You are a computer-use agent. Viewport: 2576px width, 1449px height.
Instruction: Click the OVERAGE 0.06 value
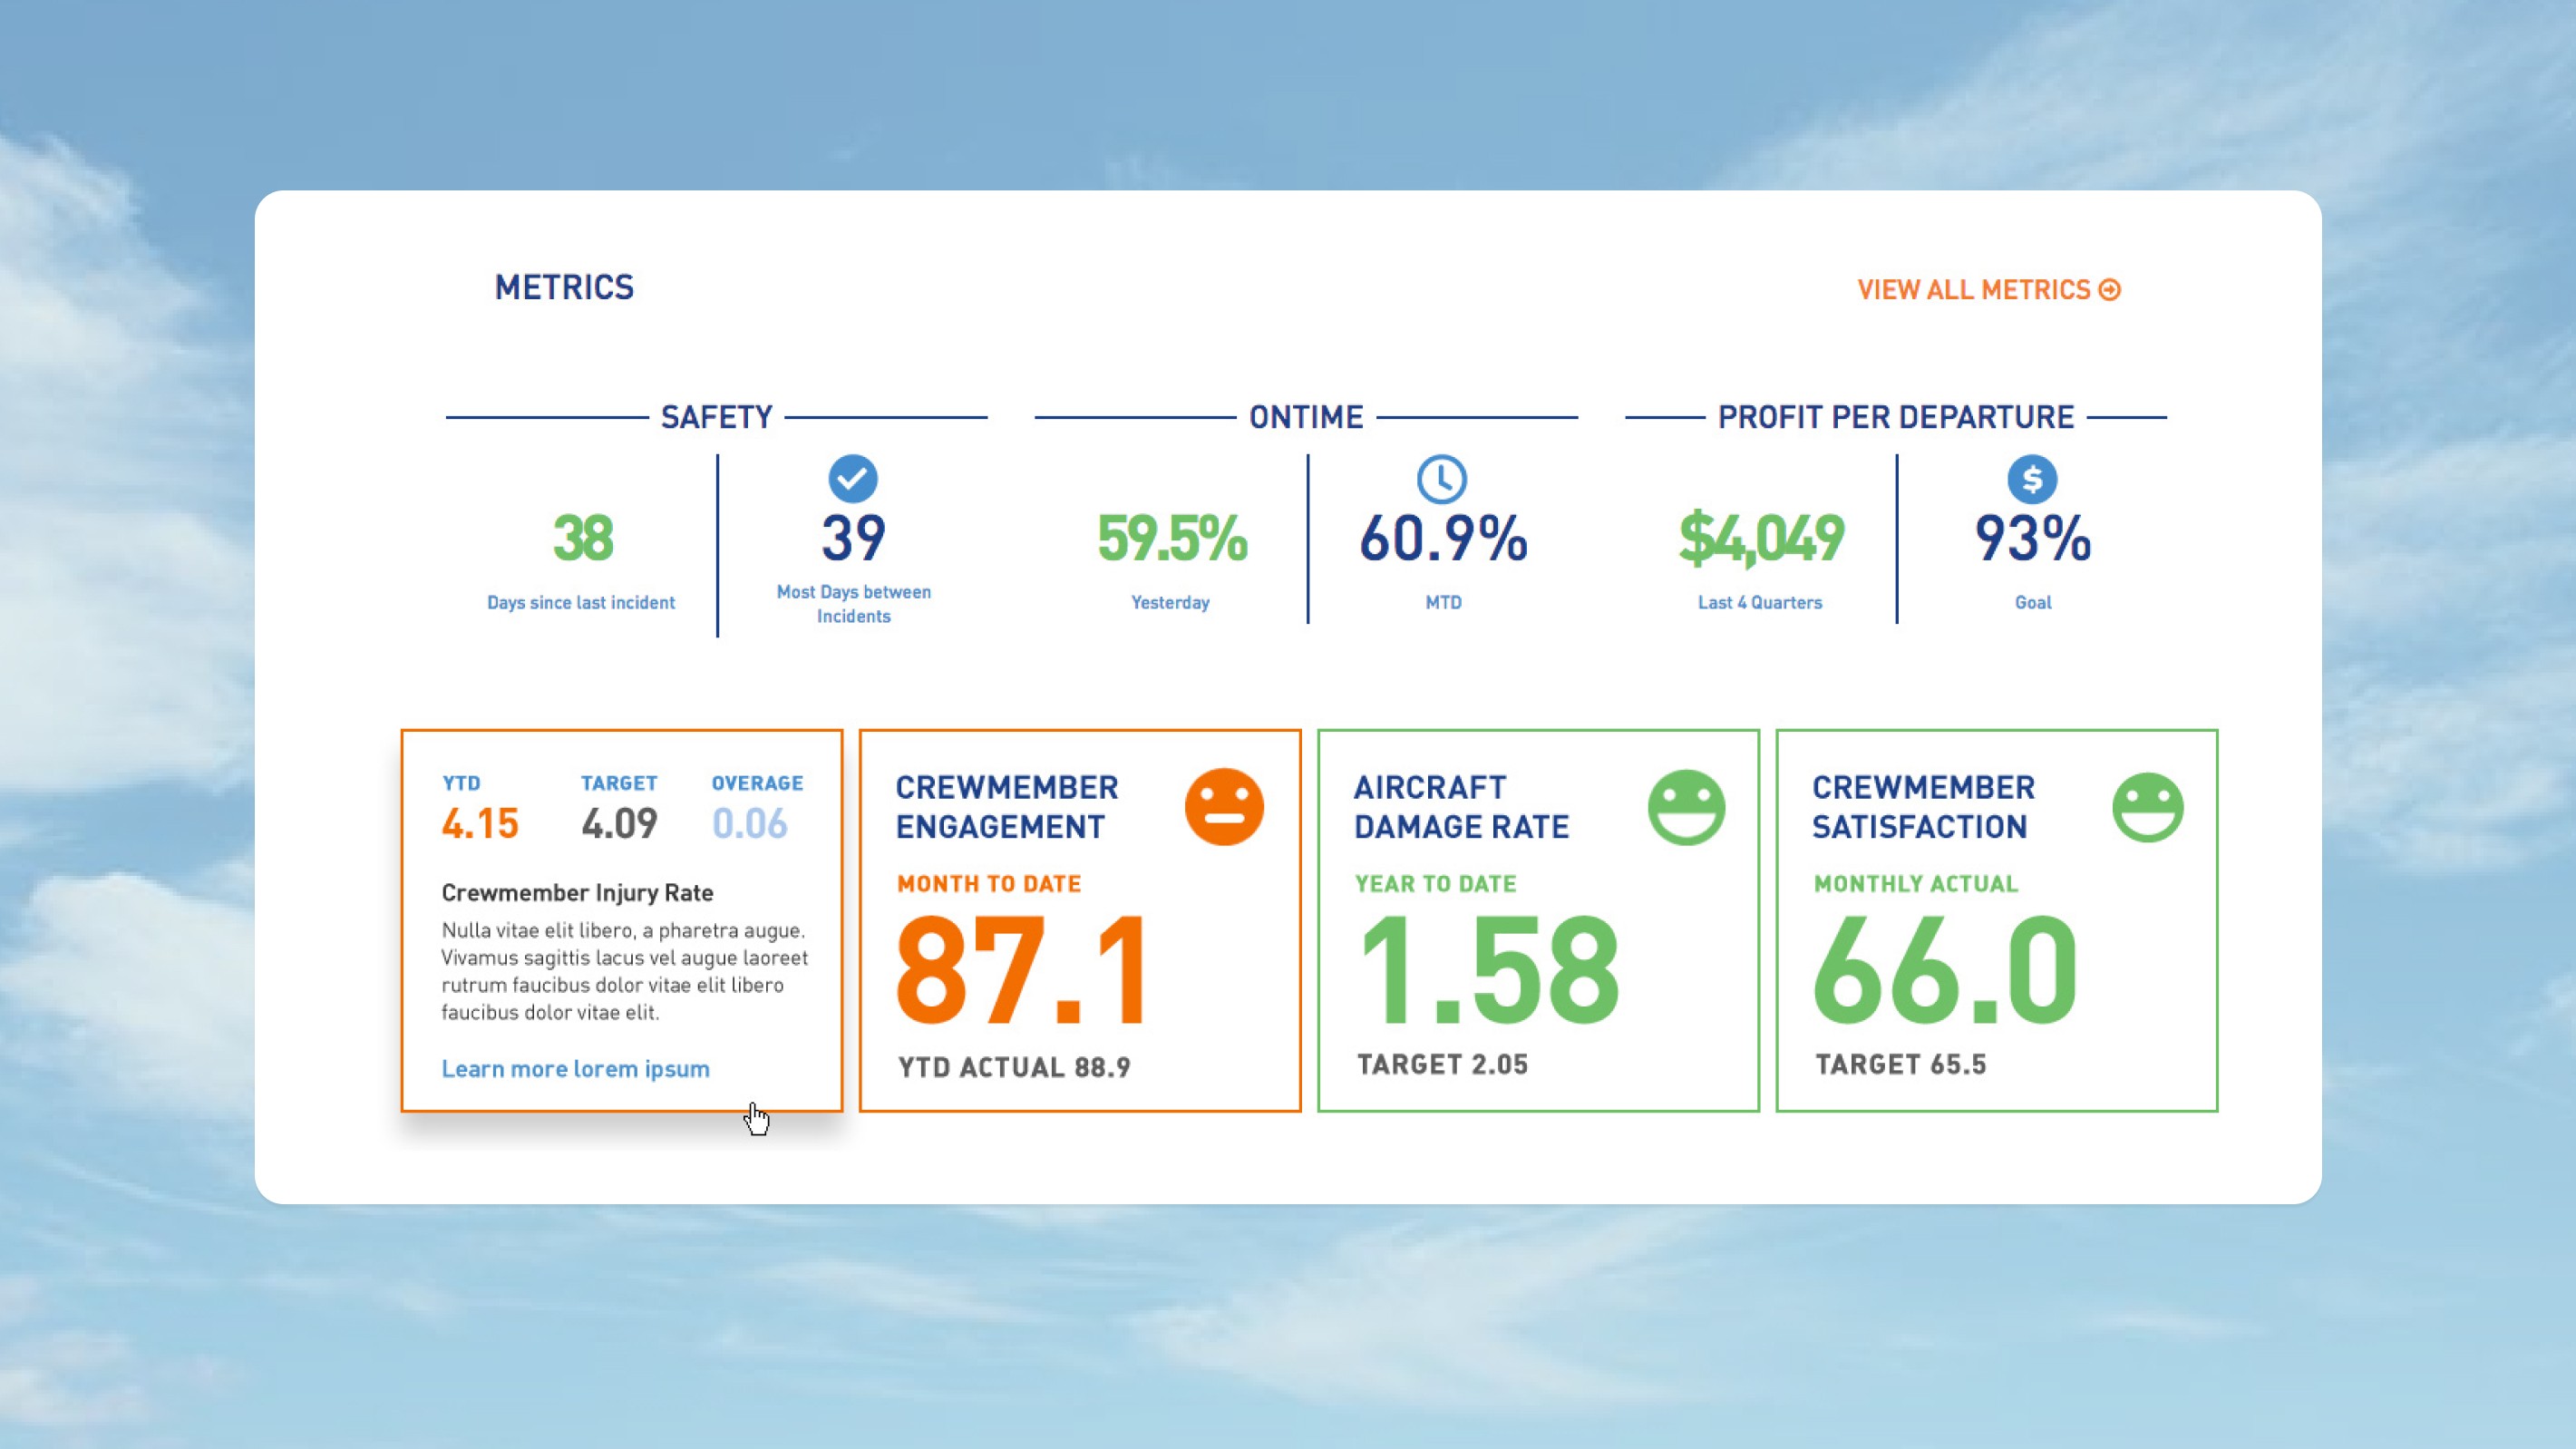[749, 824]
